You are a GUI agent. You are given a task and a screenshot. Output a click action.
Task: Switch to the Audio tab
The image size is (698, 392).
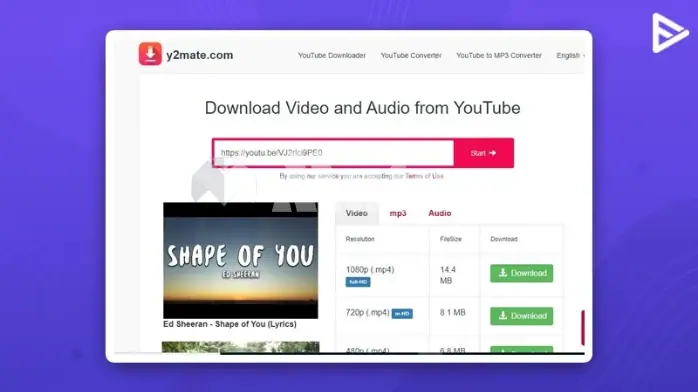(439, 213)
